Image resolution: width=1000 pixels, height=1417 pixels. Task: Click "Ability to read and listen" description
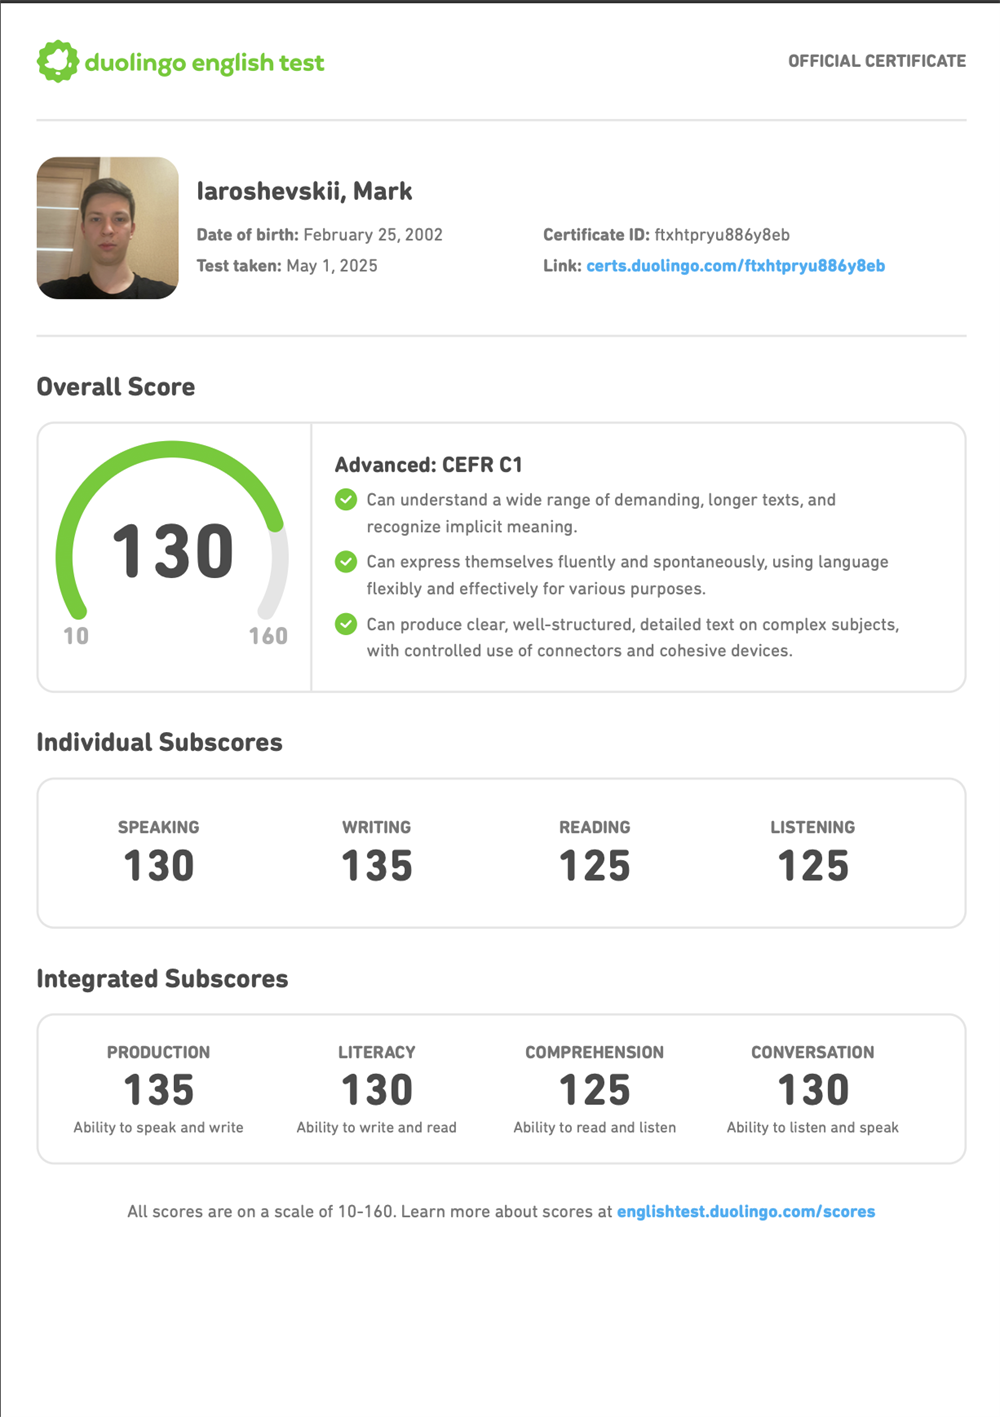point(595,1128)
